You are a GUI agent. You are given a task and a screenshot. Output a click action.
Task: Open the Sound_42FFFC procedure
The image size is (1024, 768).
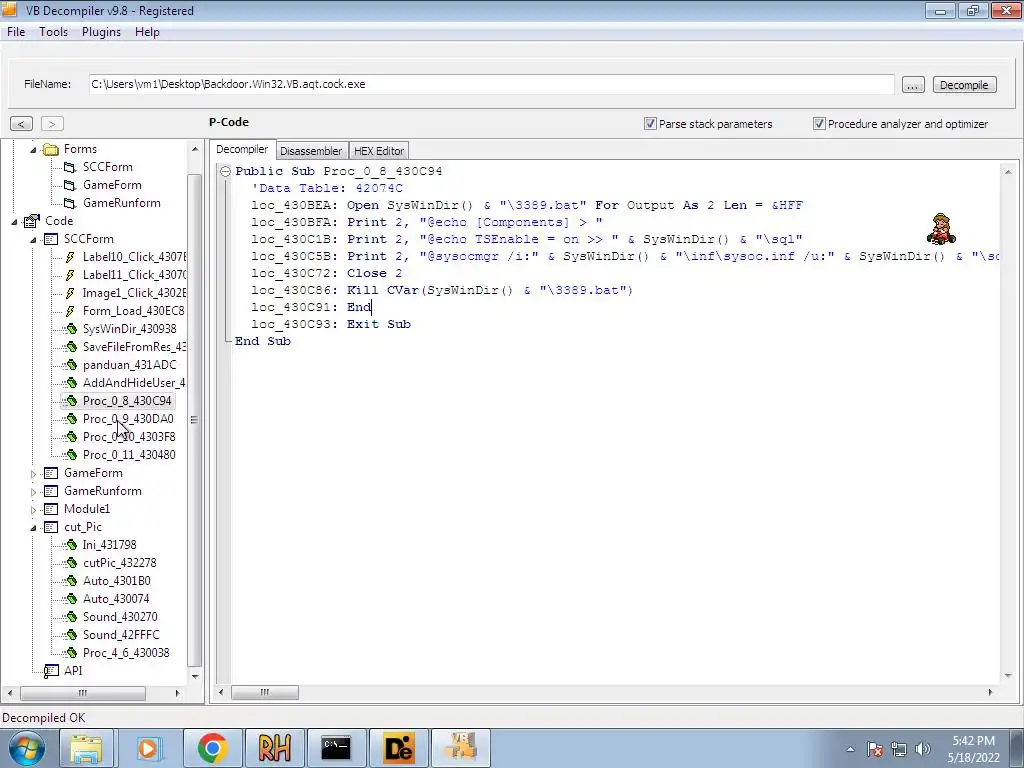(x=121, y=635)
